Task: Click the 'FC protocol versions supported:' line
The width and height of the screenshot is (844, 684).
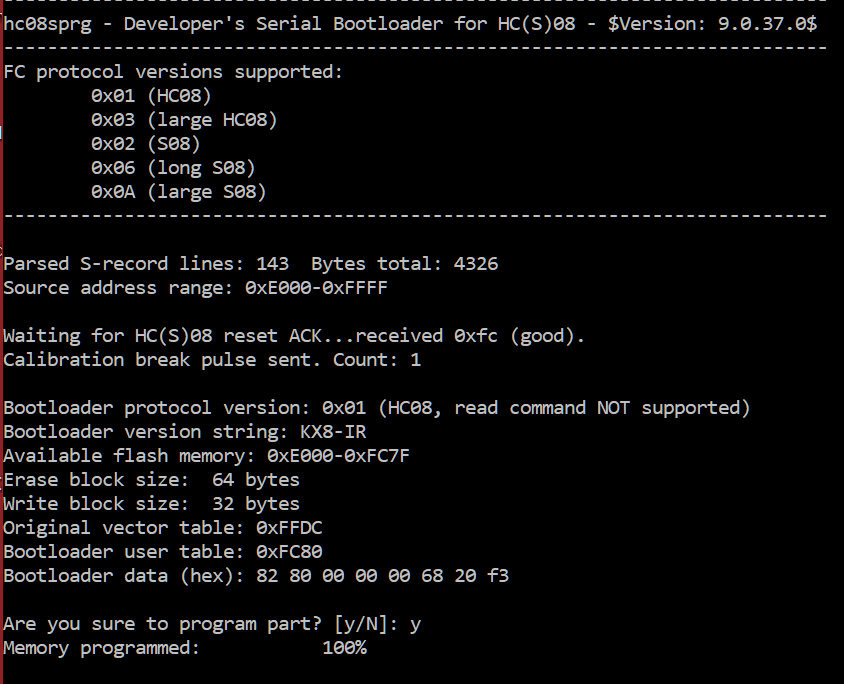Action: point(173,72)
